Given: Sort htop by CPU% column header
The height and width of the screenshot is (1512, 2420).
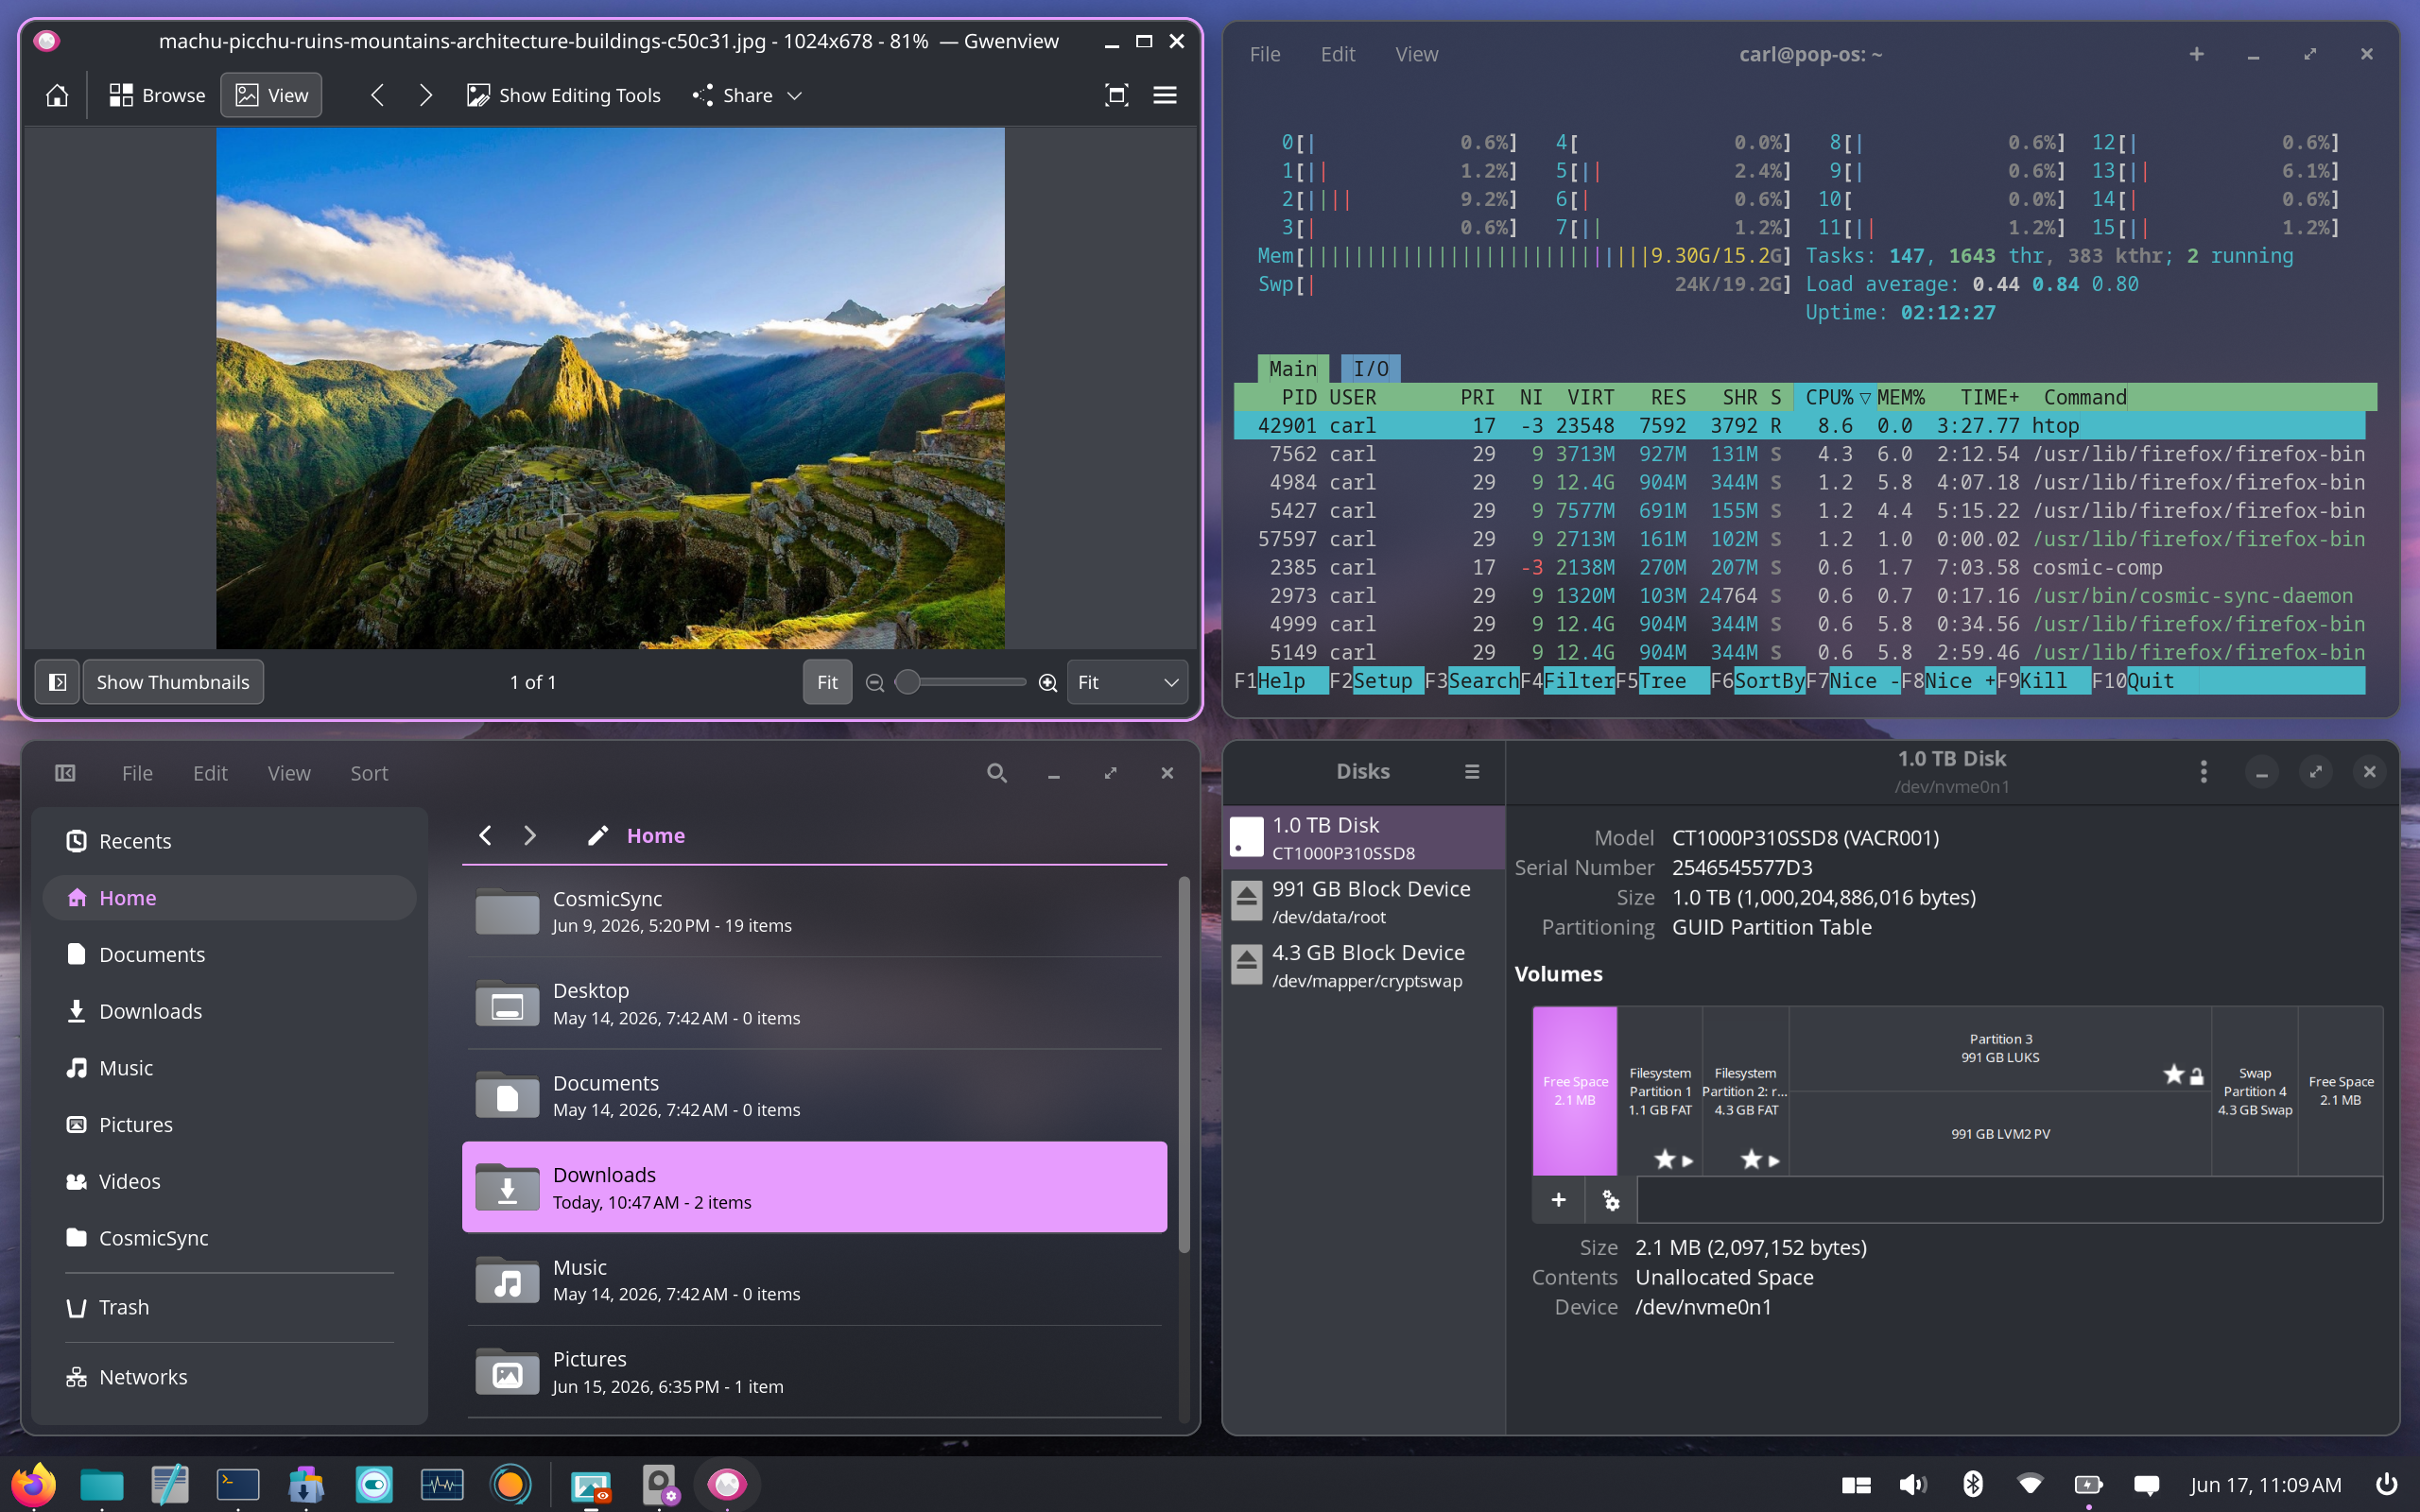Looking at the screenshot, I should coord(1836,397).
